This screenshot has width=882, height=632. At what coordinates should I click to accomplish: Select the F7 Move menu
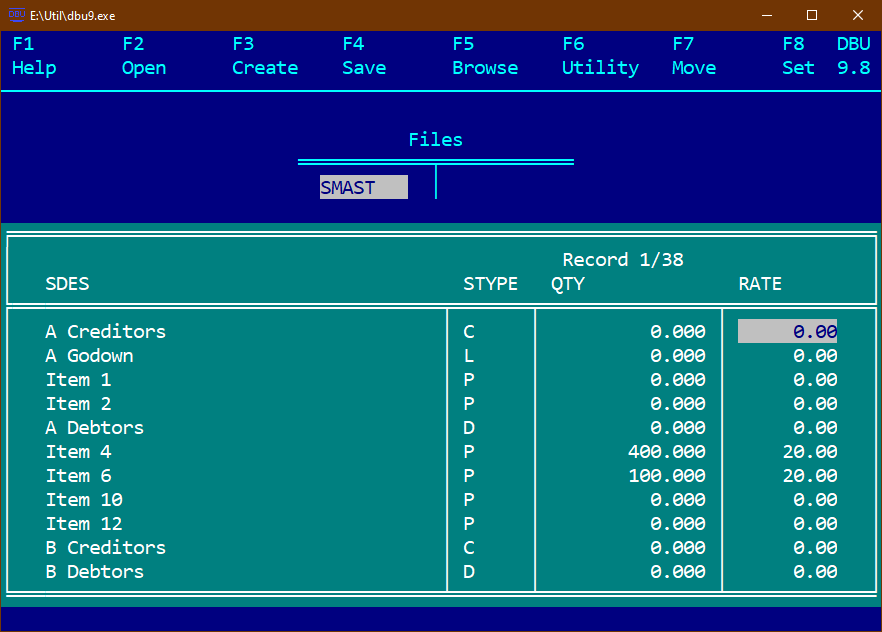[x=694, y=57]
